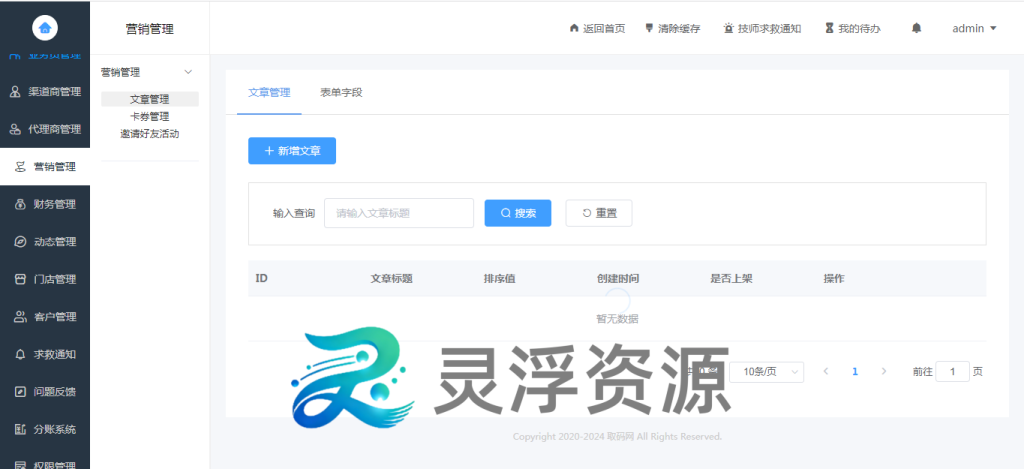Click the 分账系统 chart icon

point(20,430)
